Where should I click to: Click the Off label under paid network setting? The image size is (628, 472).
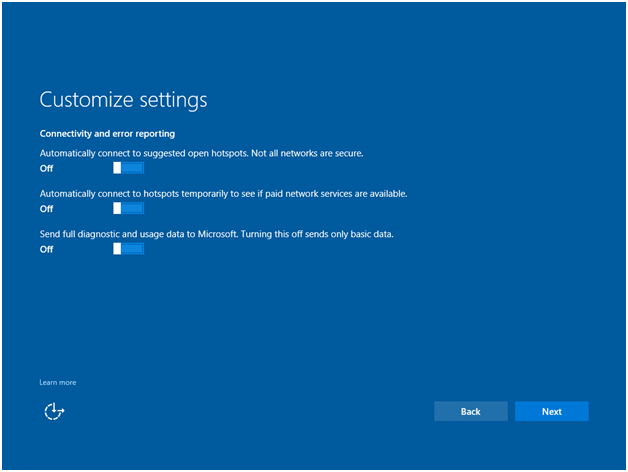46,209
